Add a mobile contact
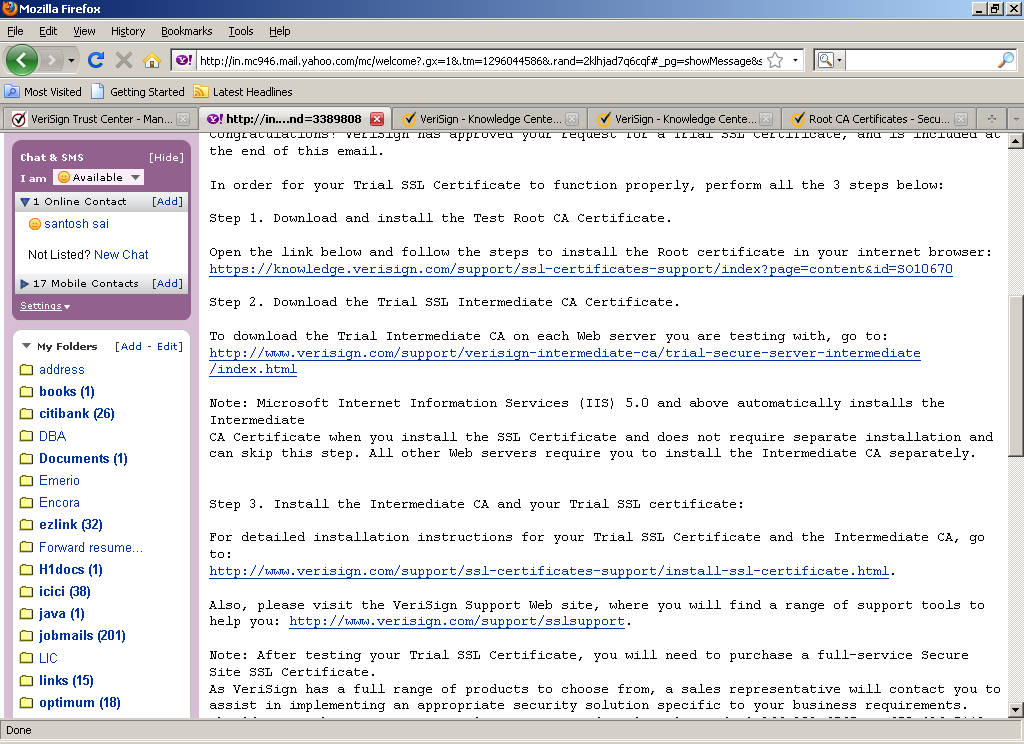 167,283
